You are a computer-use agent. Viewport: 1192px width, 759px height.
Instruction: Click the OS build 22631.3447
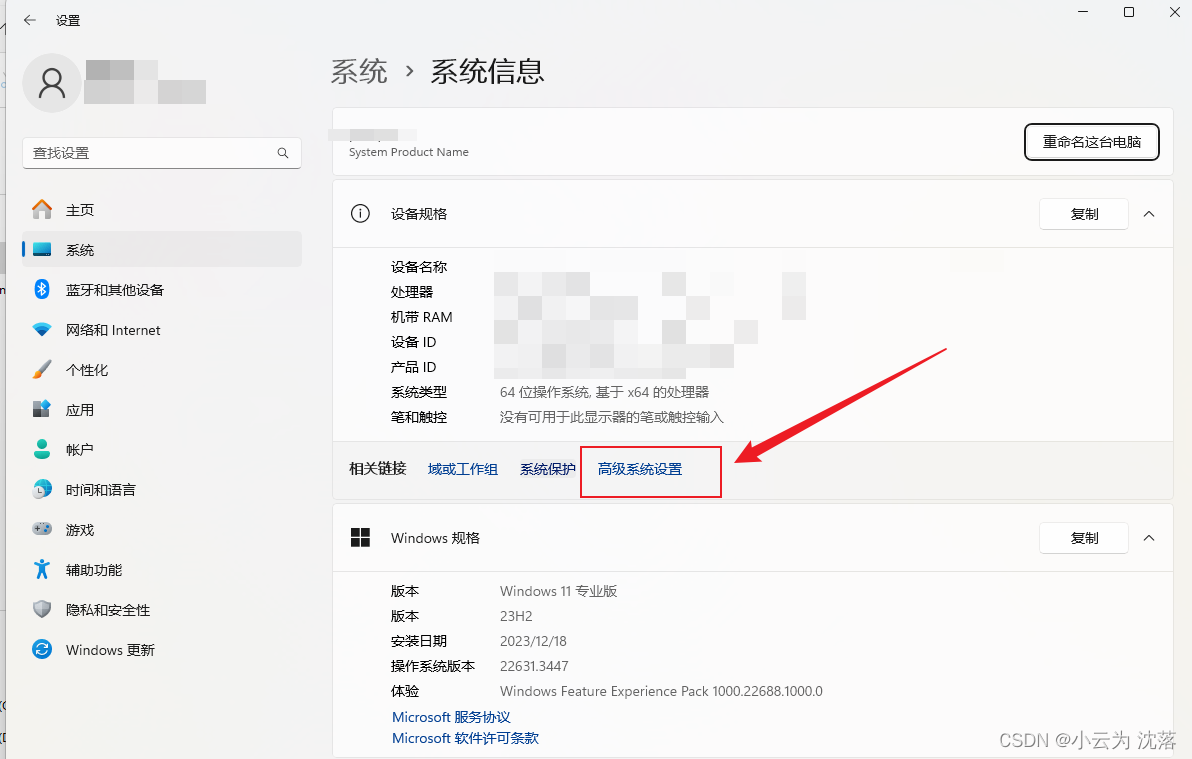(x=534, y=666)
